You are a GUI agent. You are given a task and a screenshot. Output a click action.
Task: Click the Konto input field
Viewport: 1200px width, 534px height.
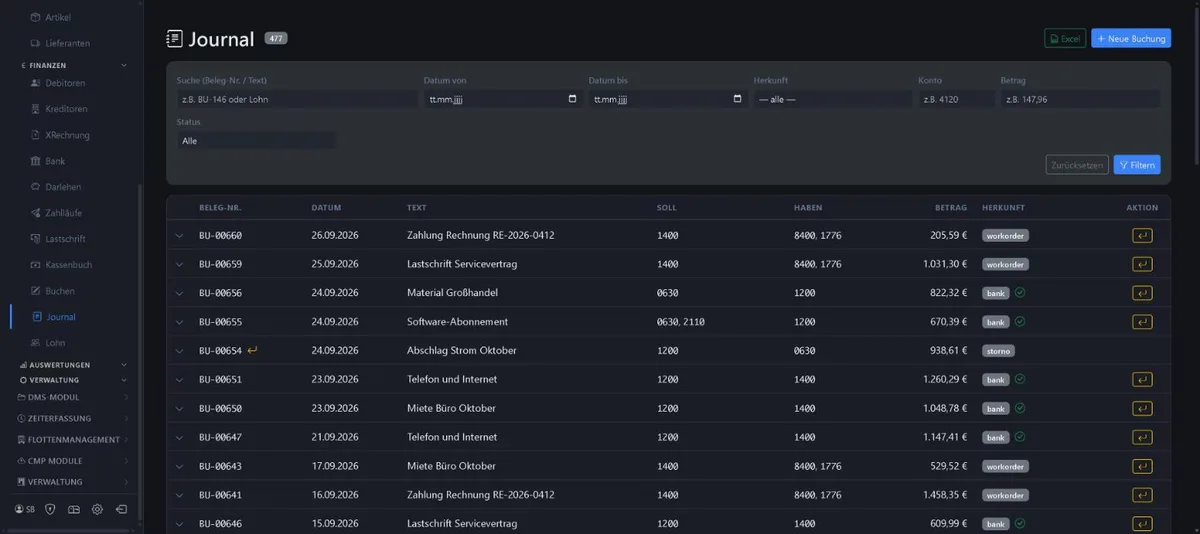coord(956,99)
